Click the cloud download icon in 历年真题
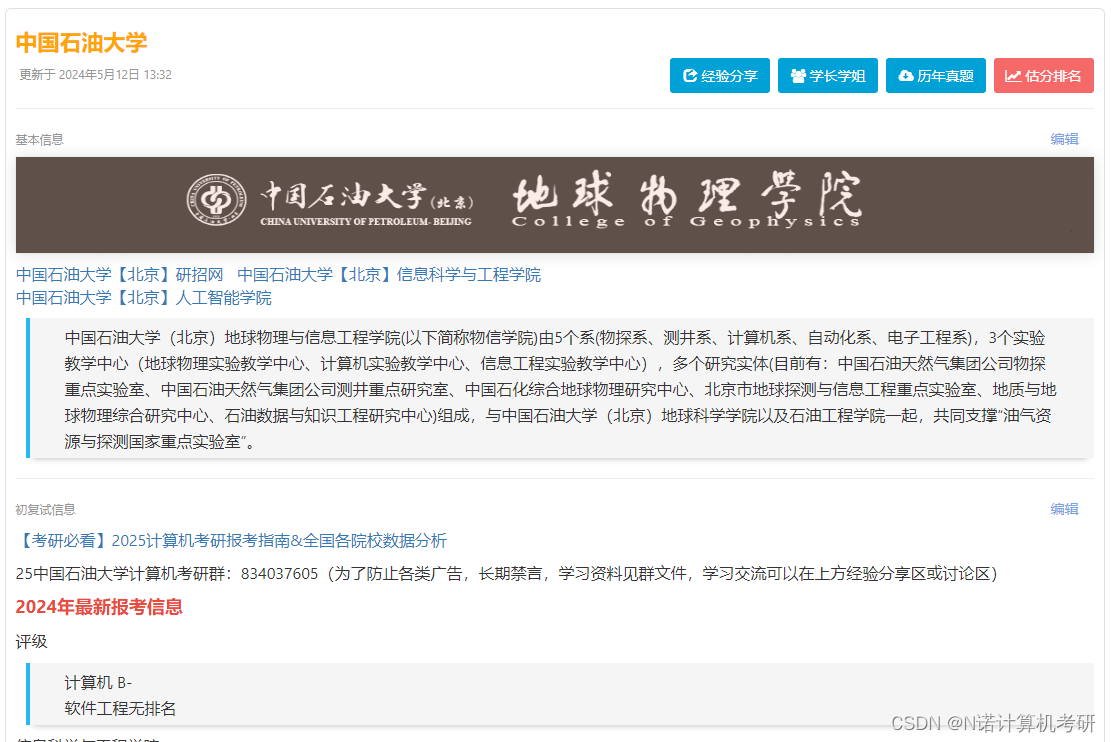The width and height of the screenshot is (1111, 742). coord(906,76)
